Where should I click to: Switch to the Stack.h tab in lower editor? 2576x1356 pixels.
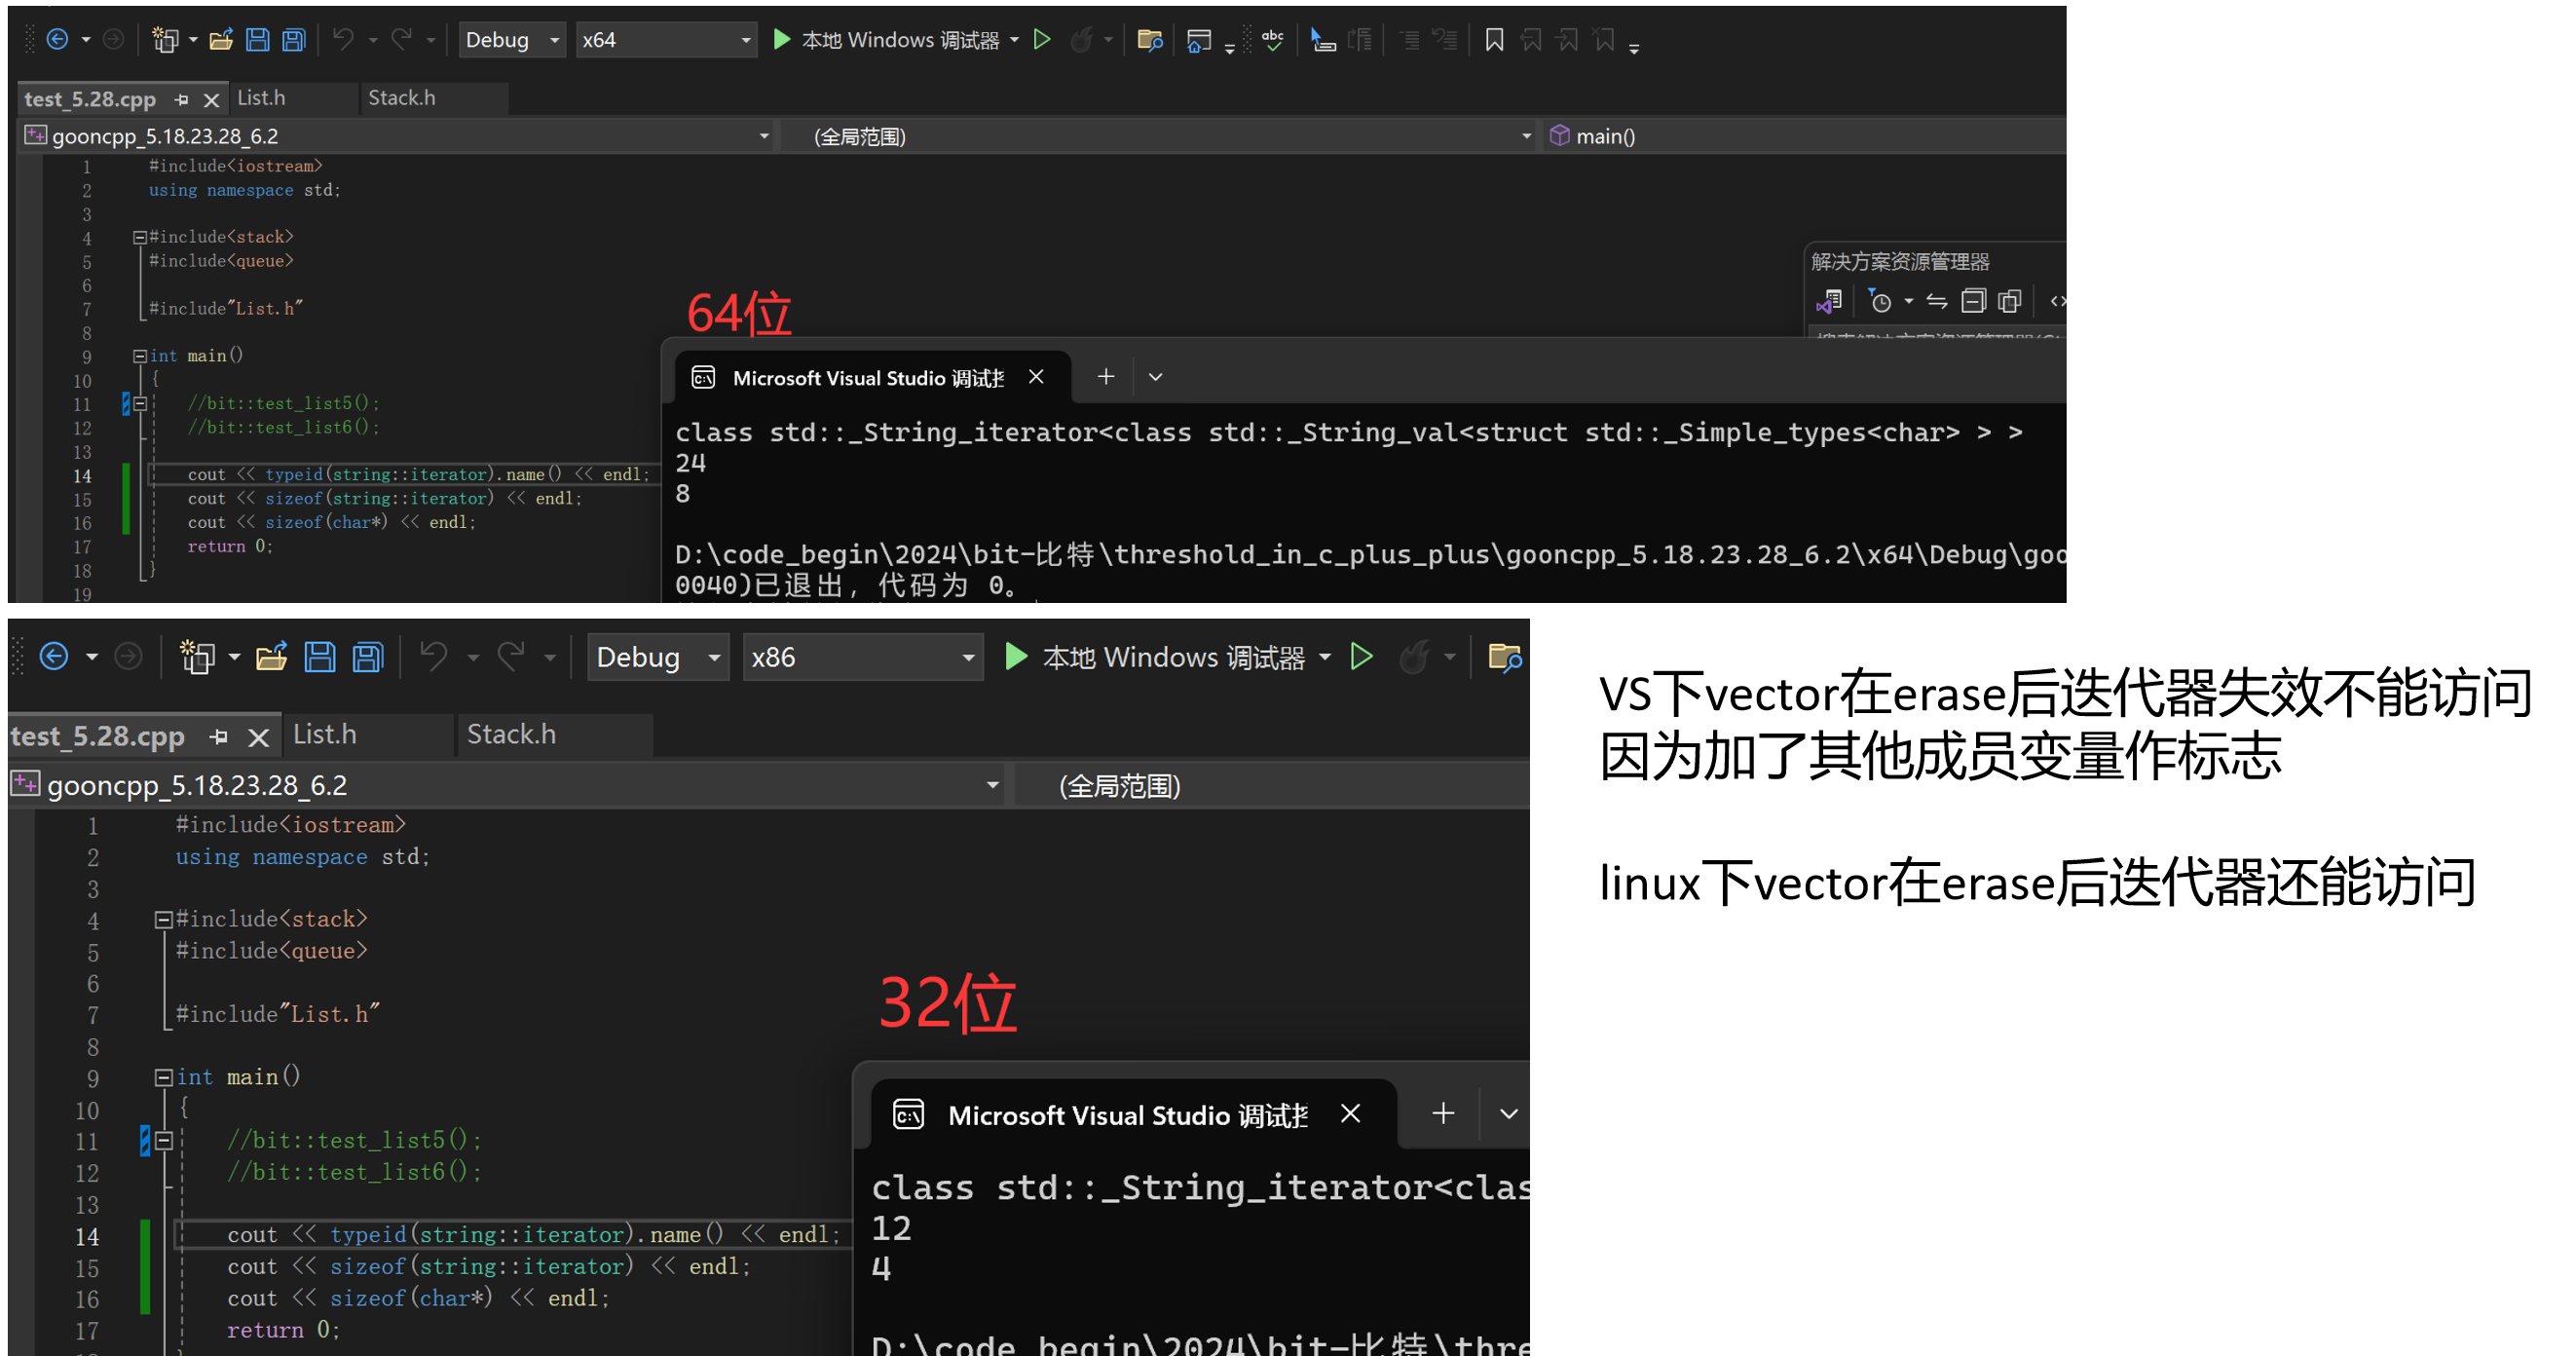tap(511, 734)
